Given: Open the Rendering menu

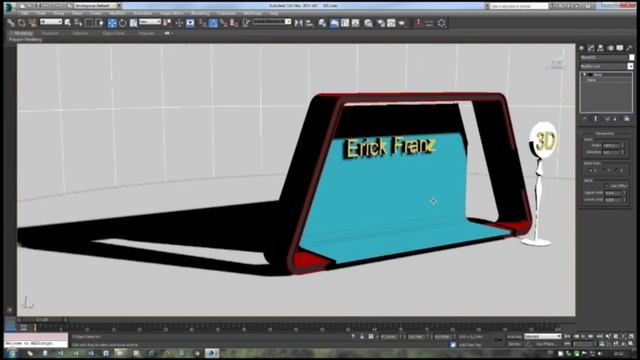Looking at the screenshot, I should click(x=200, y=13).
